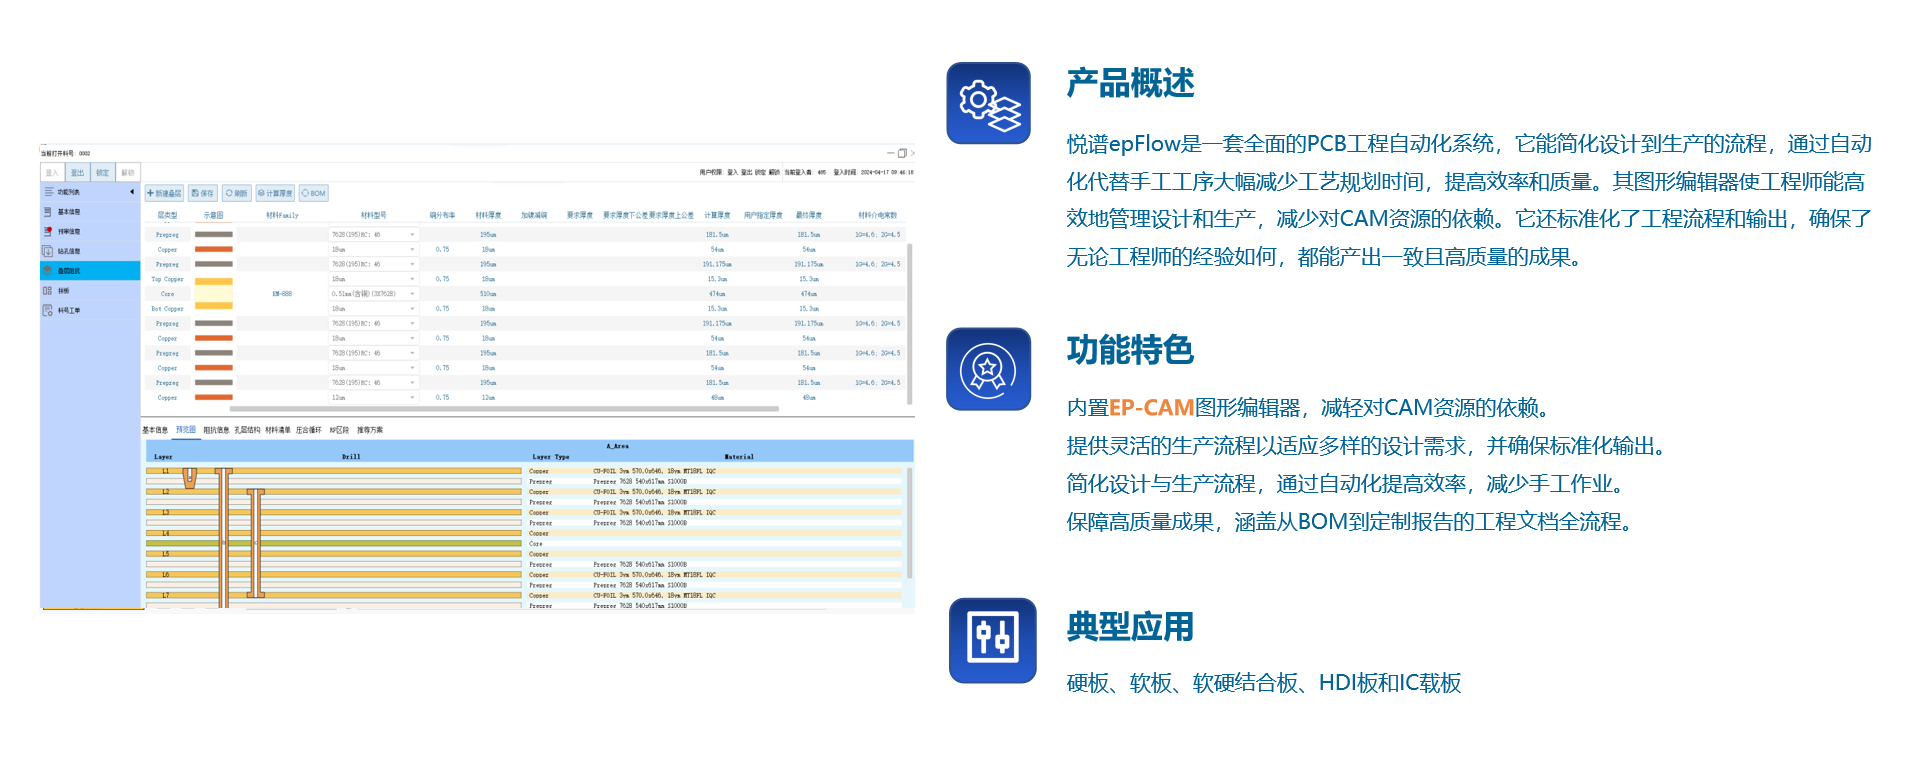Click the 刷新 refresh button

[236, 193]
